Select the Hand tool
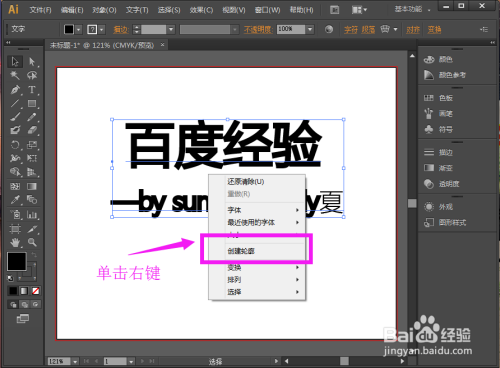500x368 pixels. pos(15,242)
